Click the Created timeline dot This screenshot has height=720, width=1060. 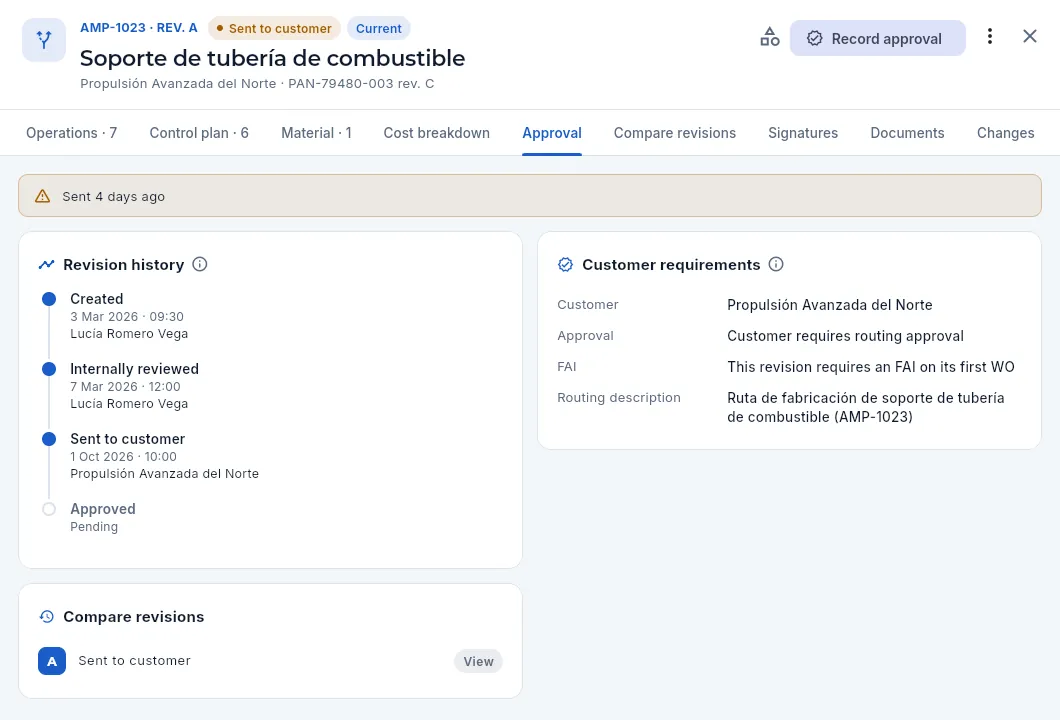[x=49, y=299]
